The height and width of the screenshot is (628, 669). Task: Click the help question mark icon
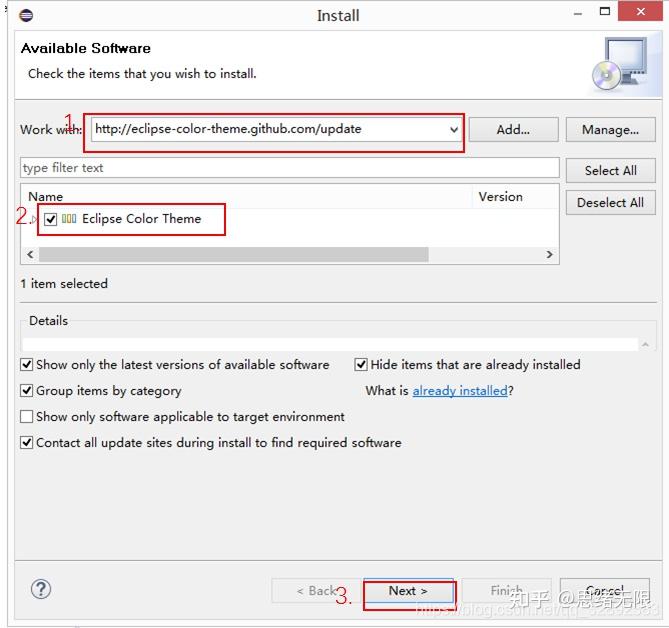coord(41,589)
